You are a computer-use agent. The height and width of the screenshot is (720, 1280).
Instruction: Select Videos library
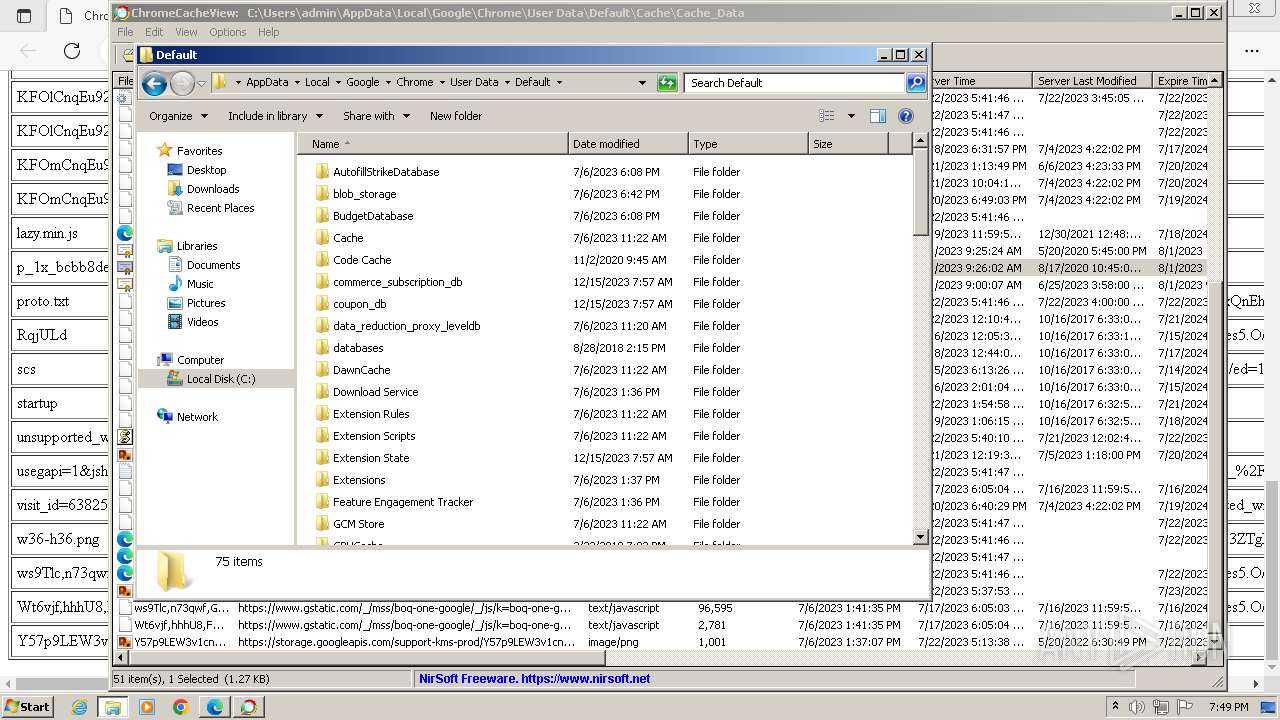point(202,322)
